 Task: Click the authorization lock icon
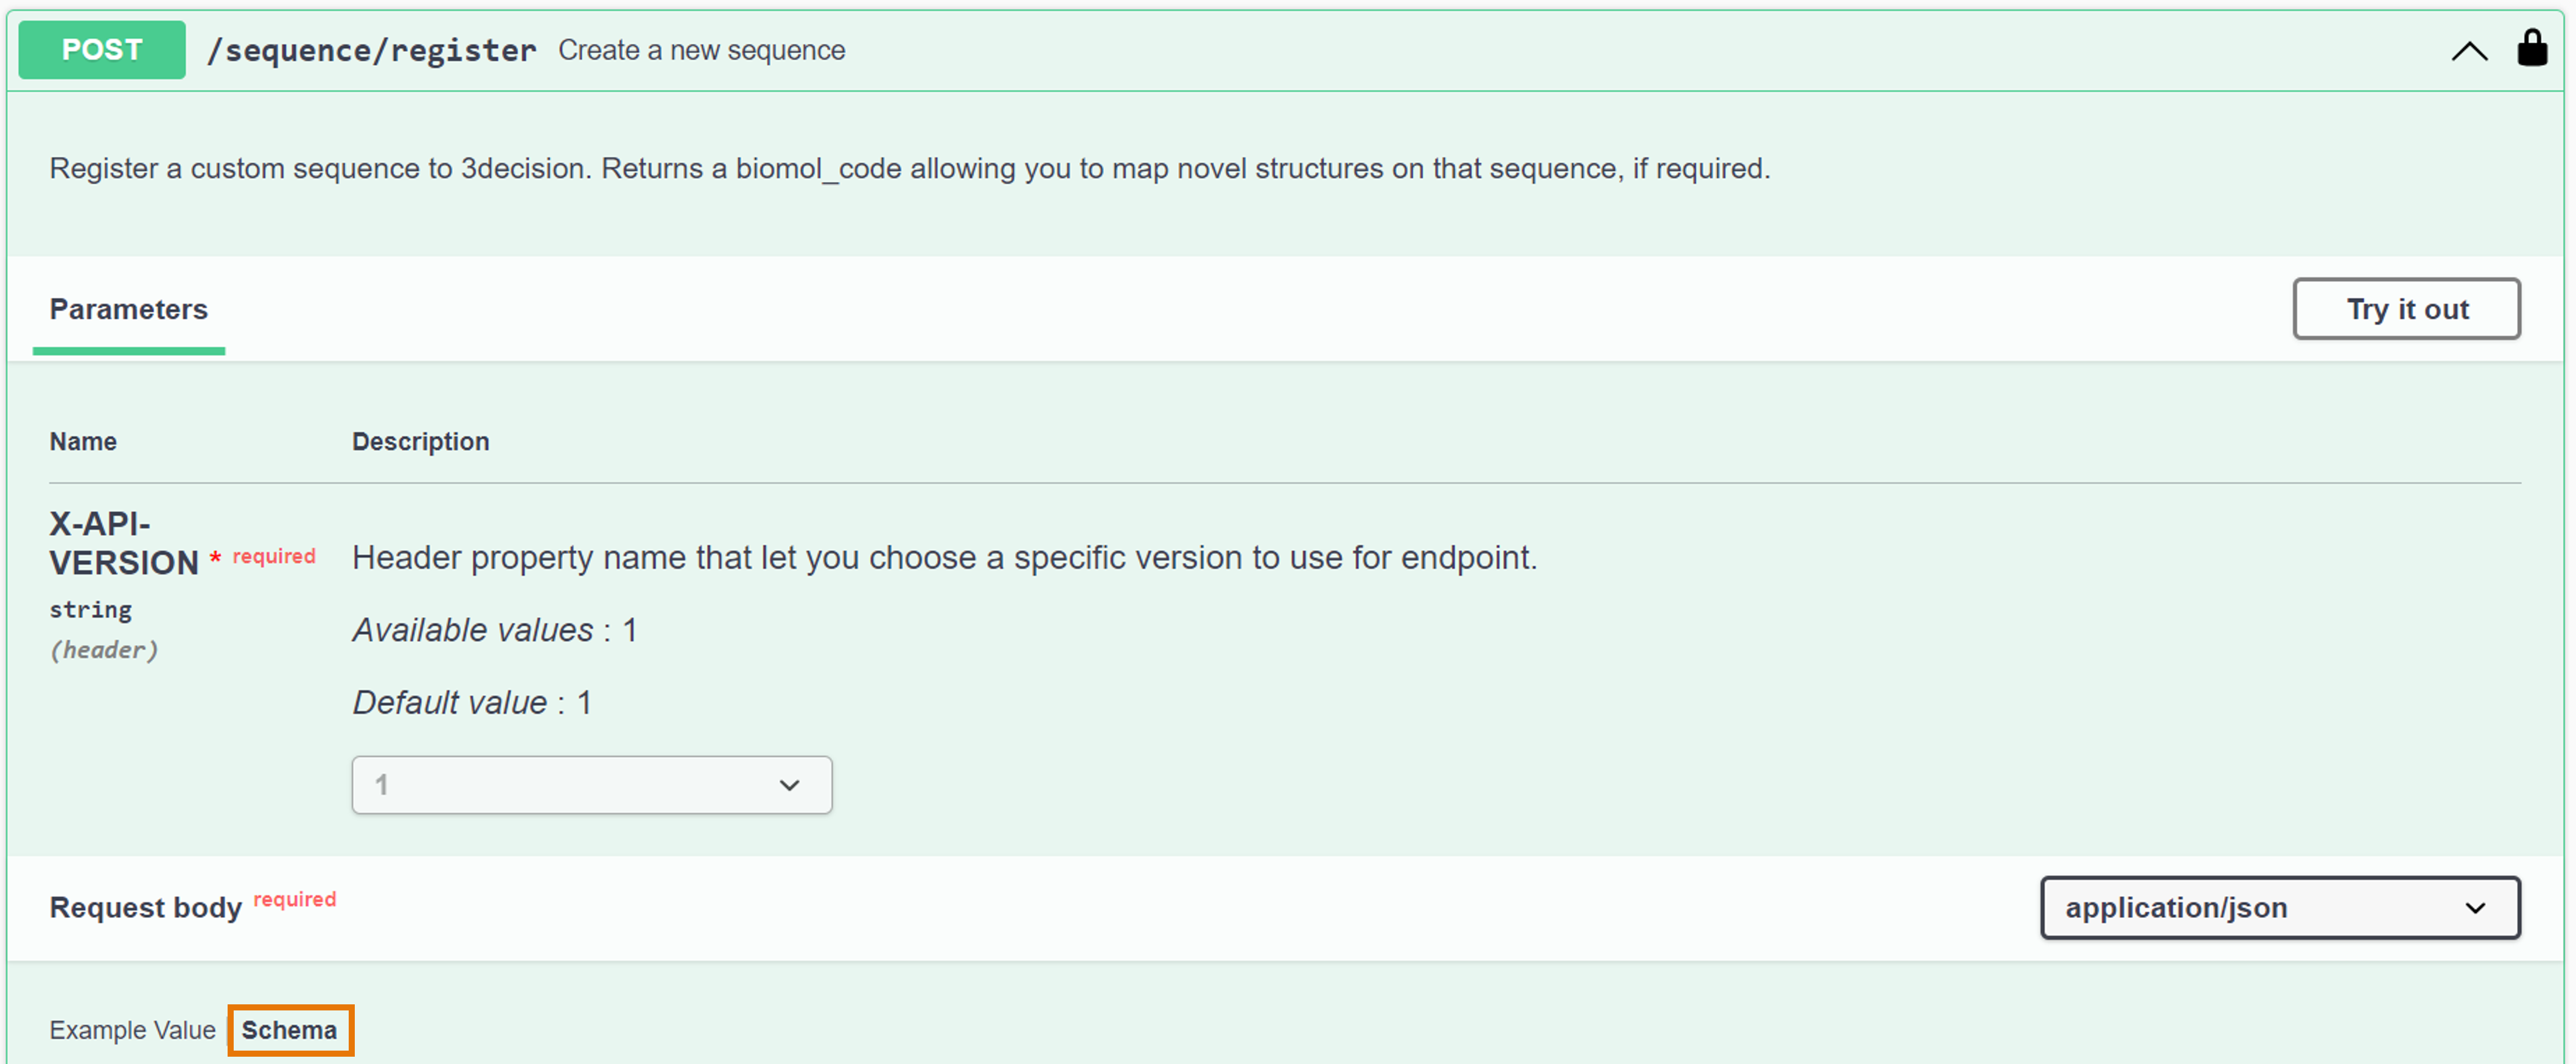point(2532,47)
